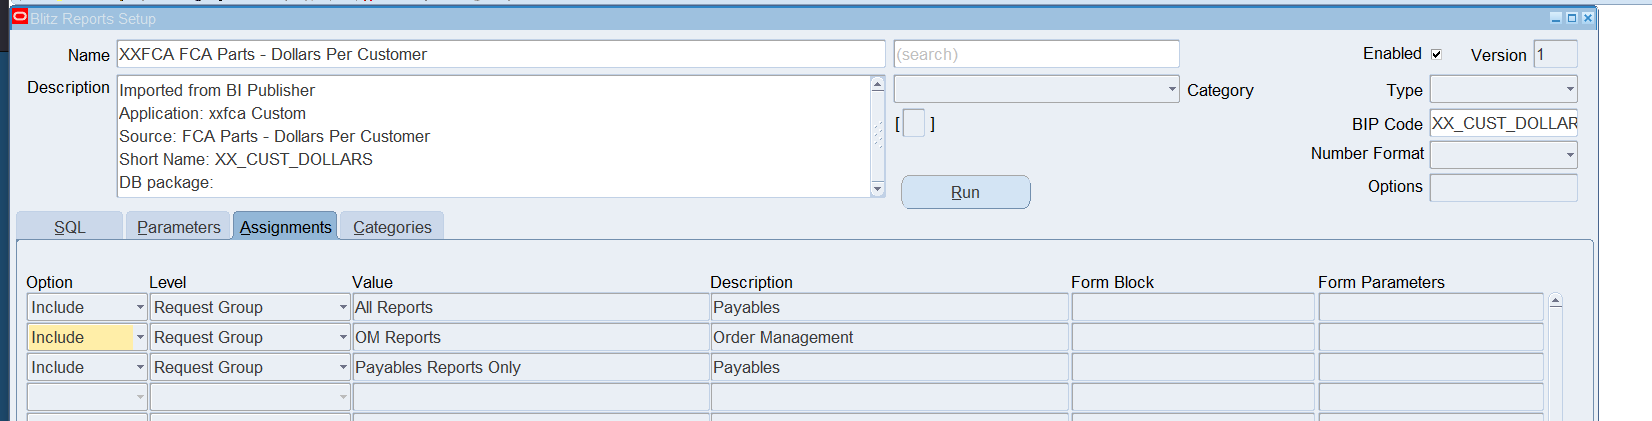Click the Oracle icon in the title bar
The width and height of the screenshot is (1652, 421).
pyautogui.click(x=19, y=17)
